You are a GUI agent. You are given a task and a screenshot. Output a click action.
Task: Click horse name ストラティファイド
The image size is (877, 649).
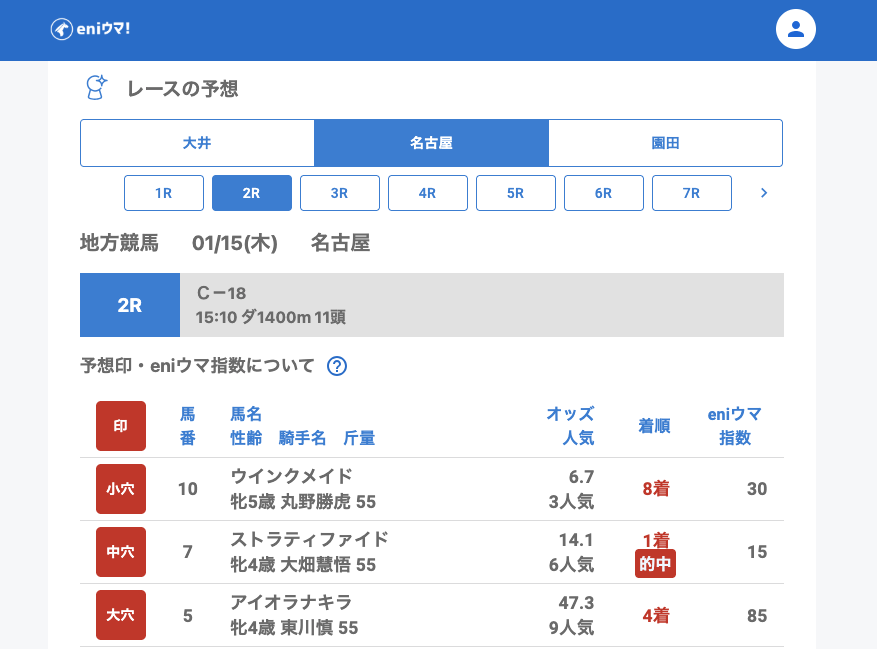tap(309, 539)
